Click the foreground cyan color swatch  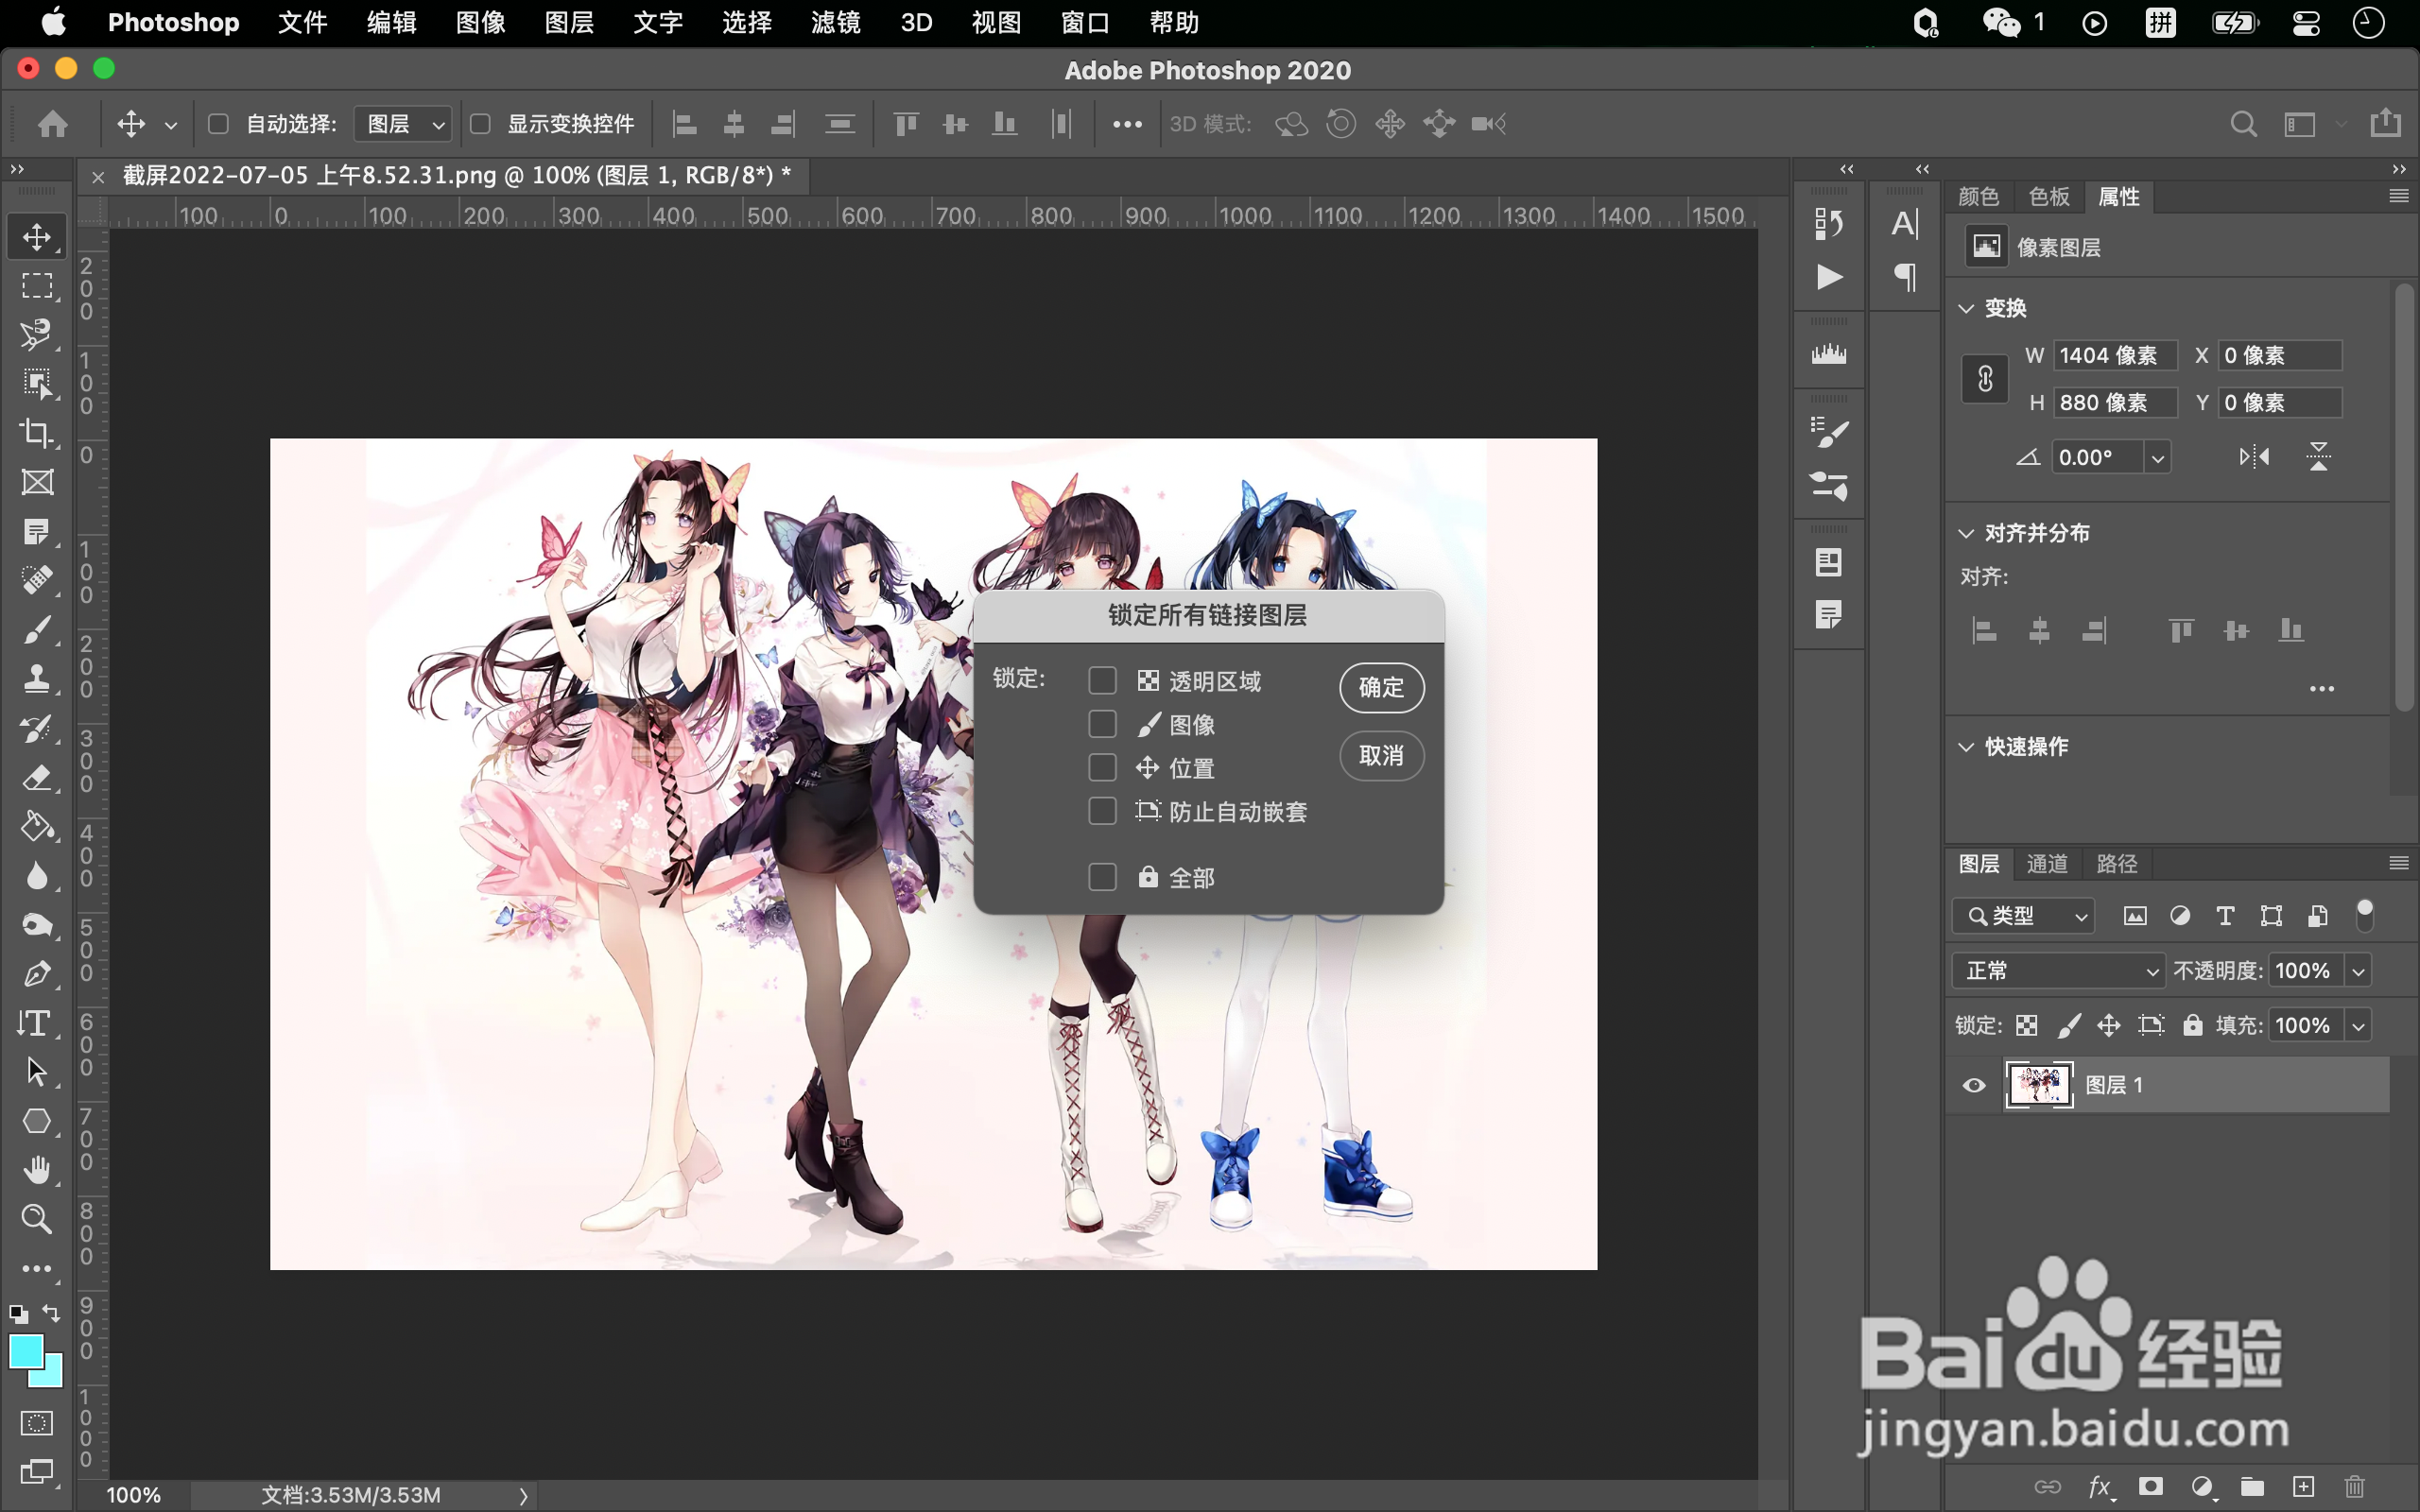click(25, 1351)
